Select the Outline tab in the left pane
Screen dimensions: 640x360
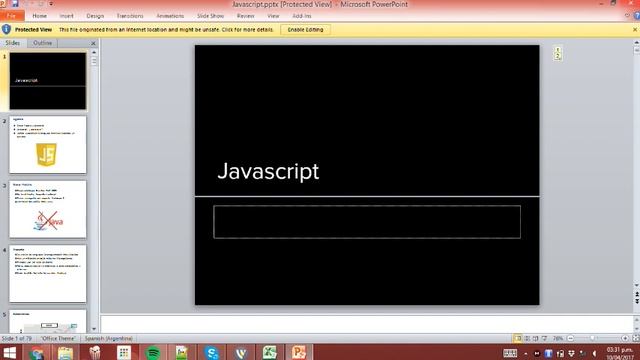click(x=42, y=43)
